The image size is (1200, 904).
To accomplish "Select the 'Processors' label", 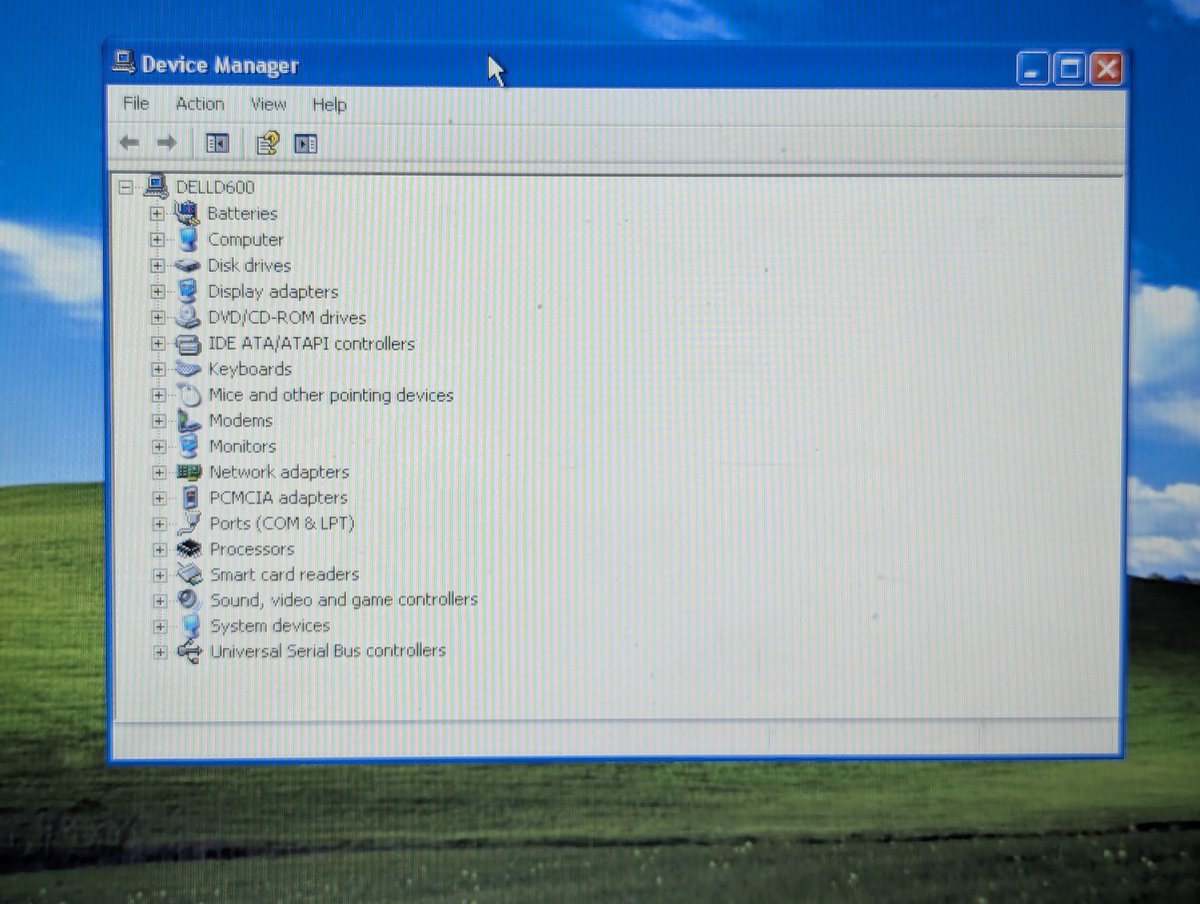I will pos(252,549).
